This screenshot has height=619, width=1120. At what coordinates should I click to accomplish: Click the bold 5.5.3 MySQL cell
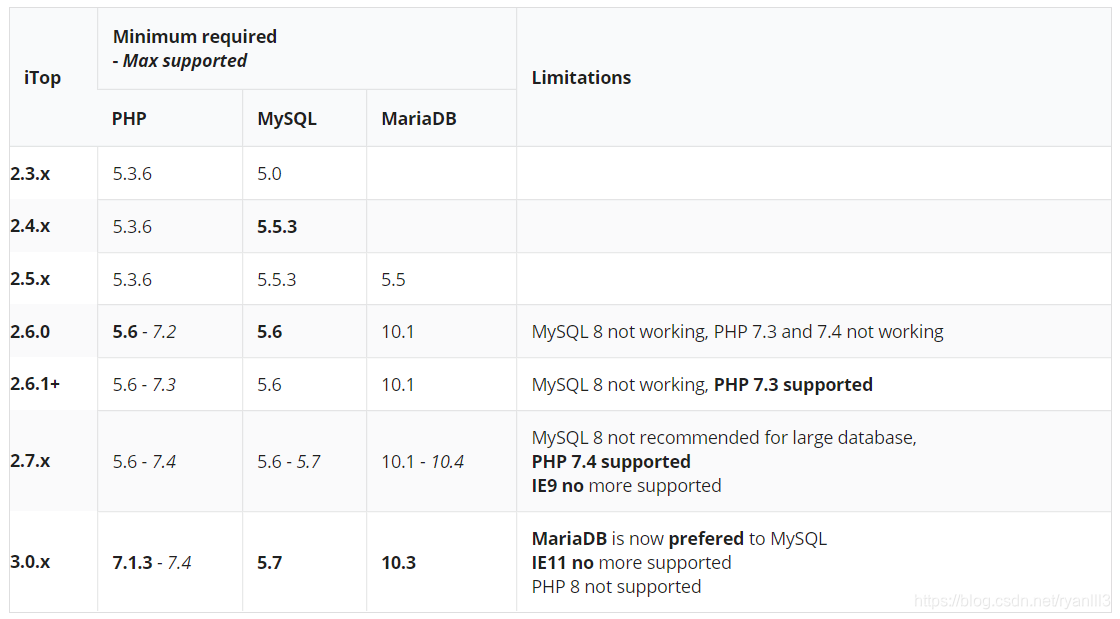coord(277,226)
